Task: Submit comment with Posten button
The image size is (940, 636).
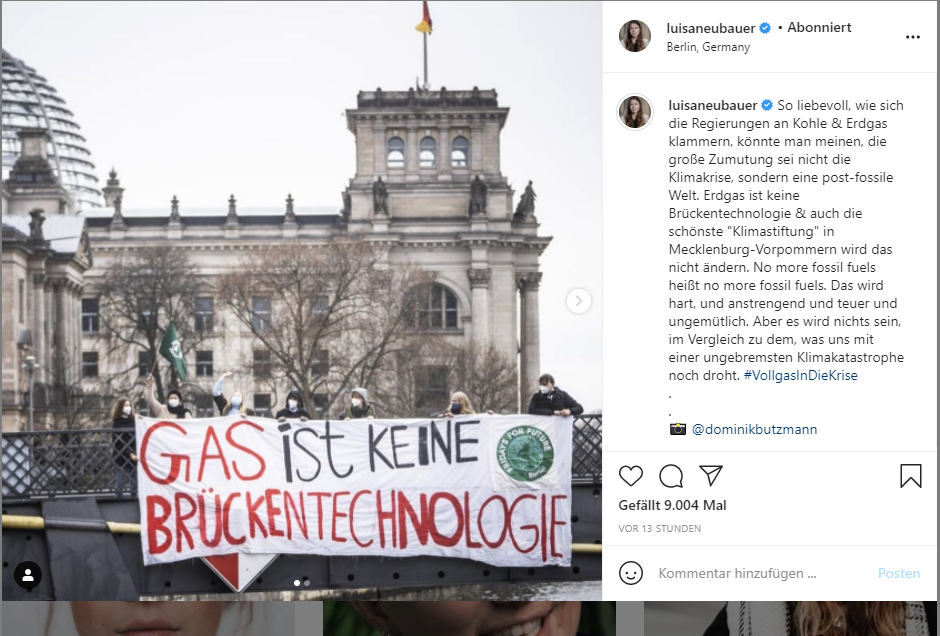Action: tap(899, 573)
